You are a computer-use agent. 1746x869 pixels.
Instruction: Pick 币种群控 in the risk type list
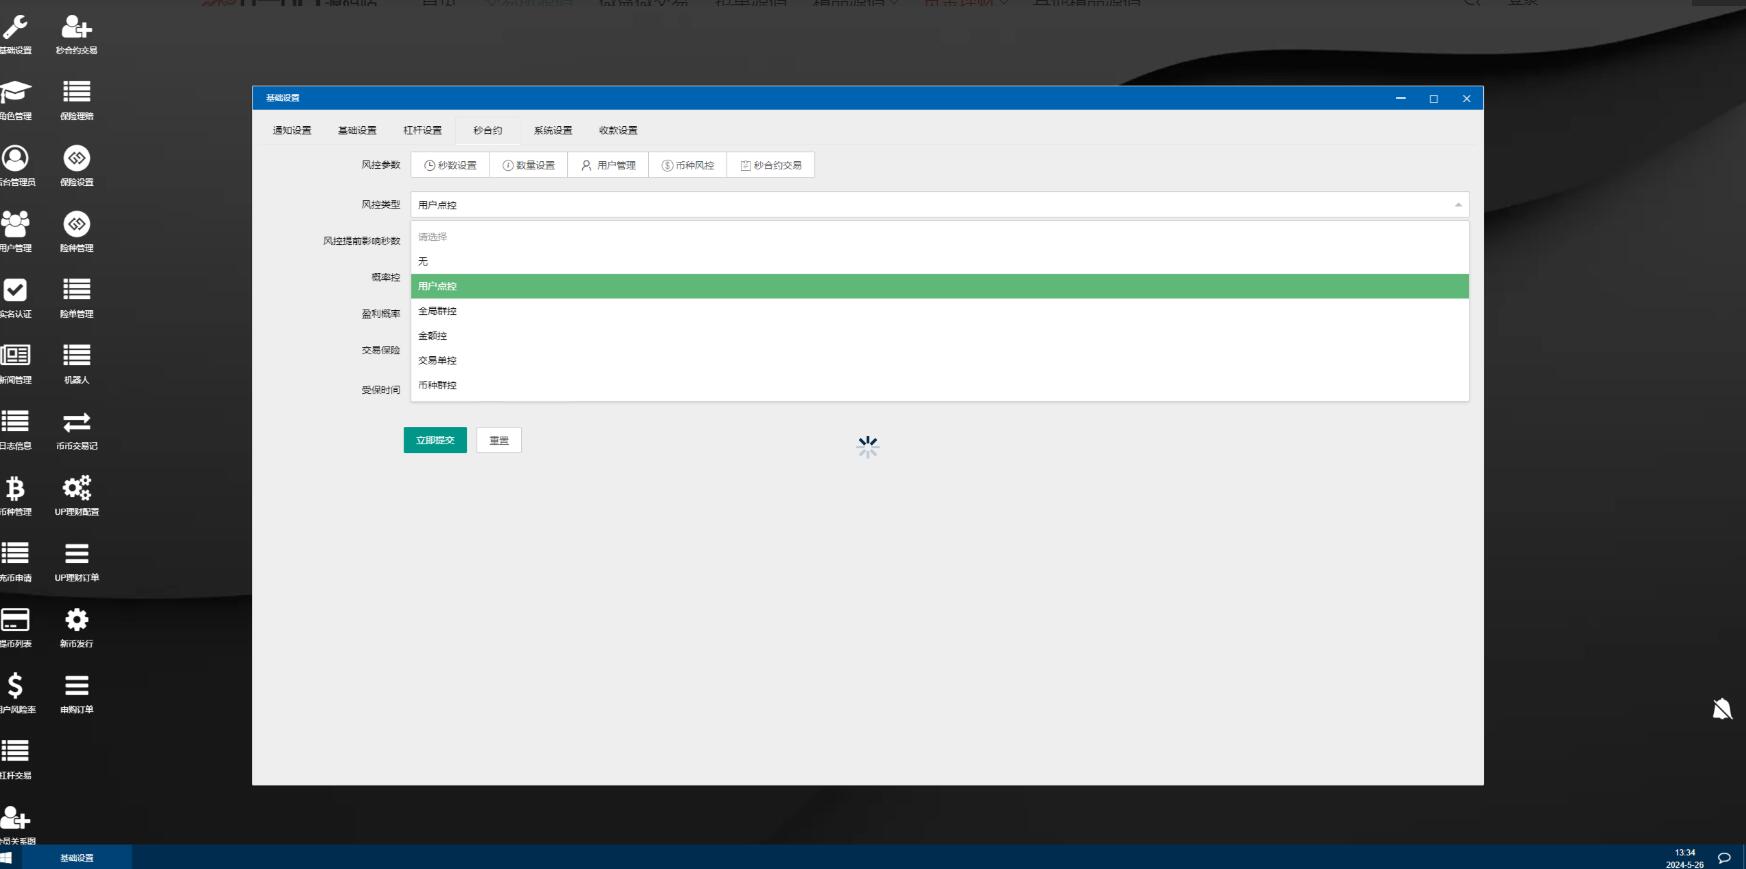pos(438,385)
